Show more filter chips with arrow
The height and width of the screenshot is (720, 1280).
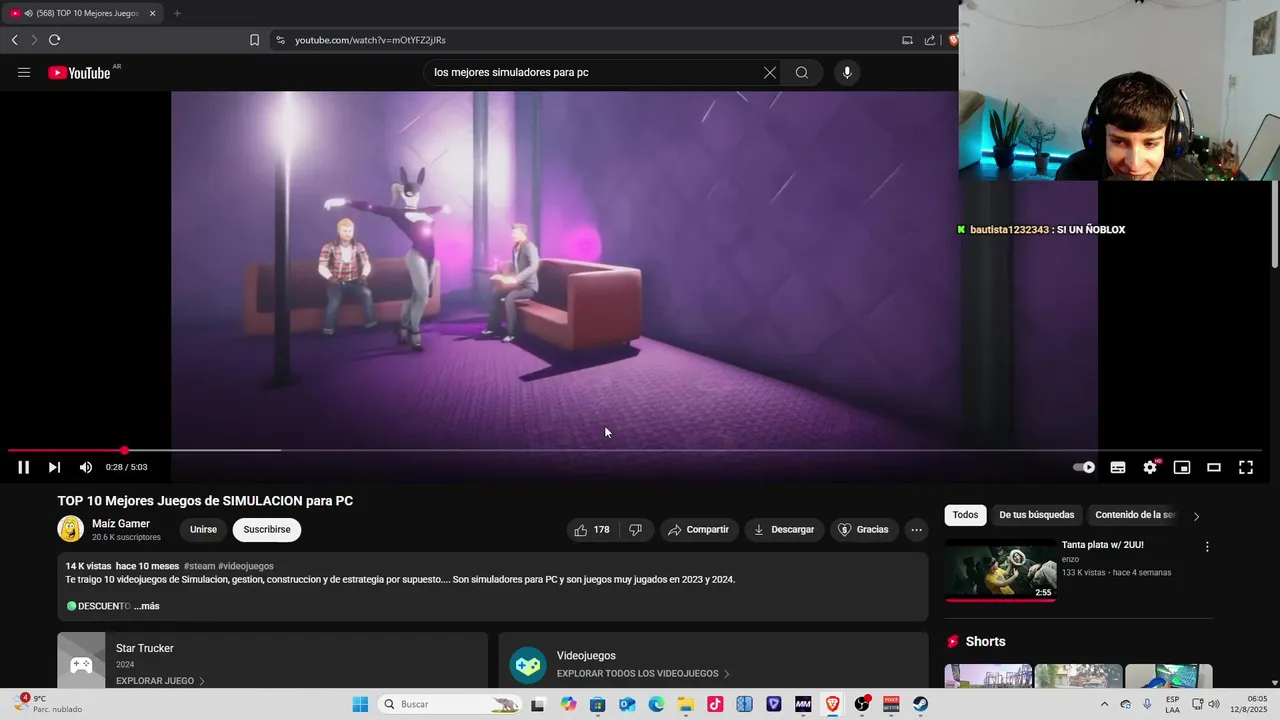pyautogui.click(x=1196, y=516)
